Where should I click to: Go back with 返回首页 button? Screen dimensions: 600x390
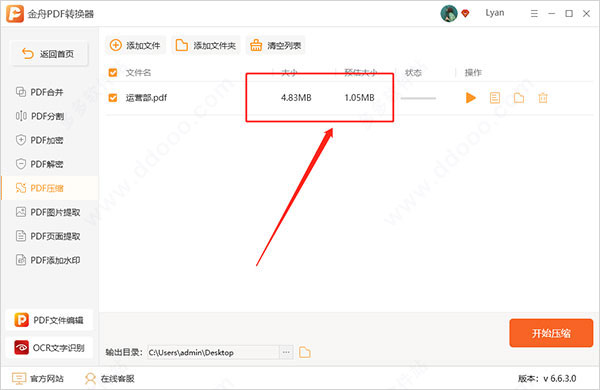pyautogui.click(x=49, y=54)
